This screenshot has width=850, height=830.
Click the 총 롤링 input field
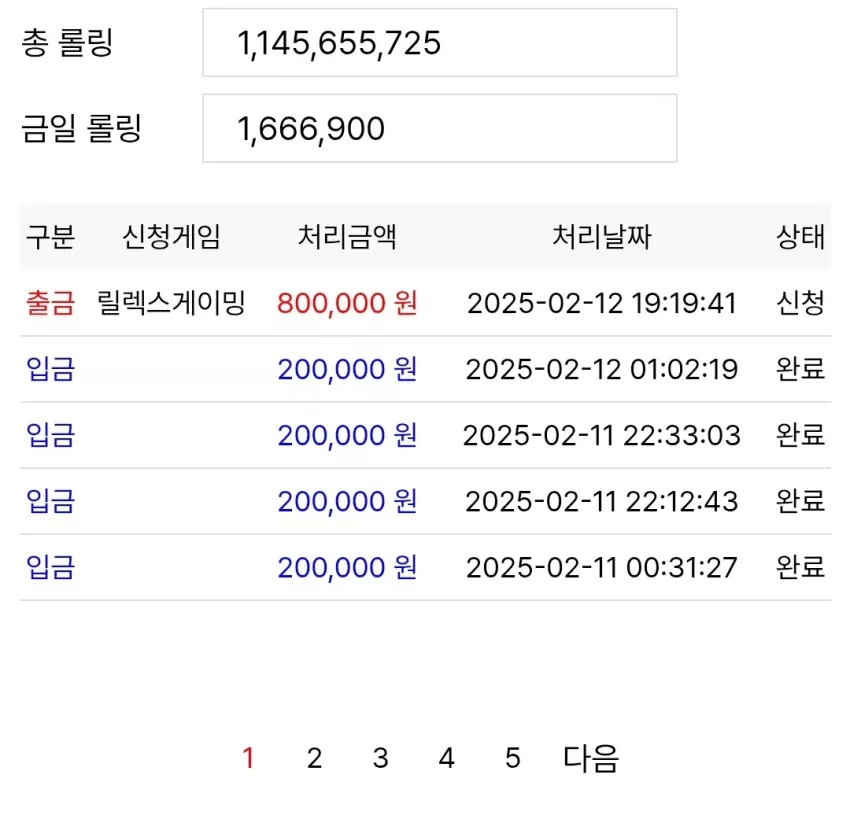click(440, 42)
